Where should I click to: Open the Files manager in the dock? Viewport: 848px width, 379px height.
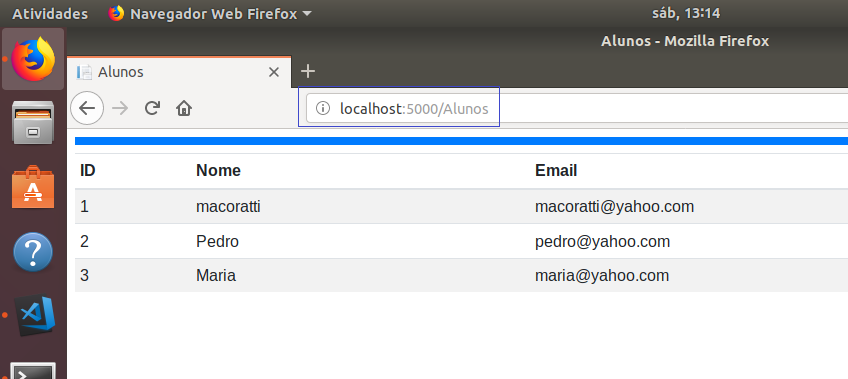tap(33, 122)
